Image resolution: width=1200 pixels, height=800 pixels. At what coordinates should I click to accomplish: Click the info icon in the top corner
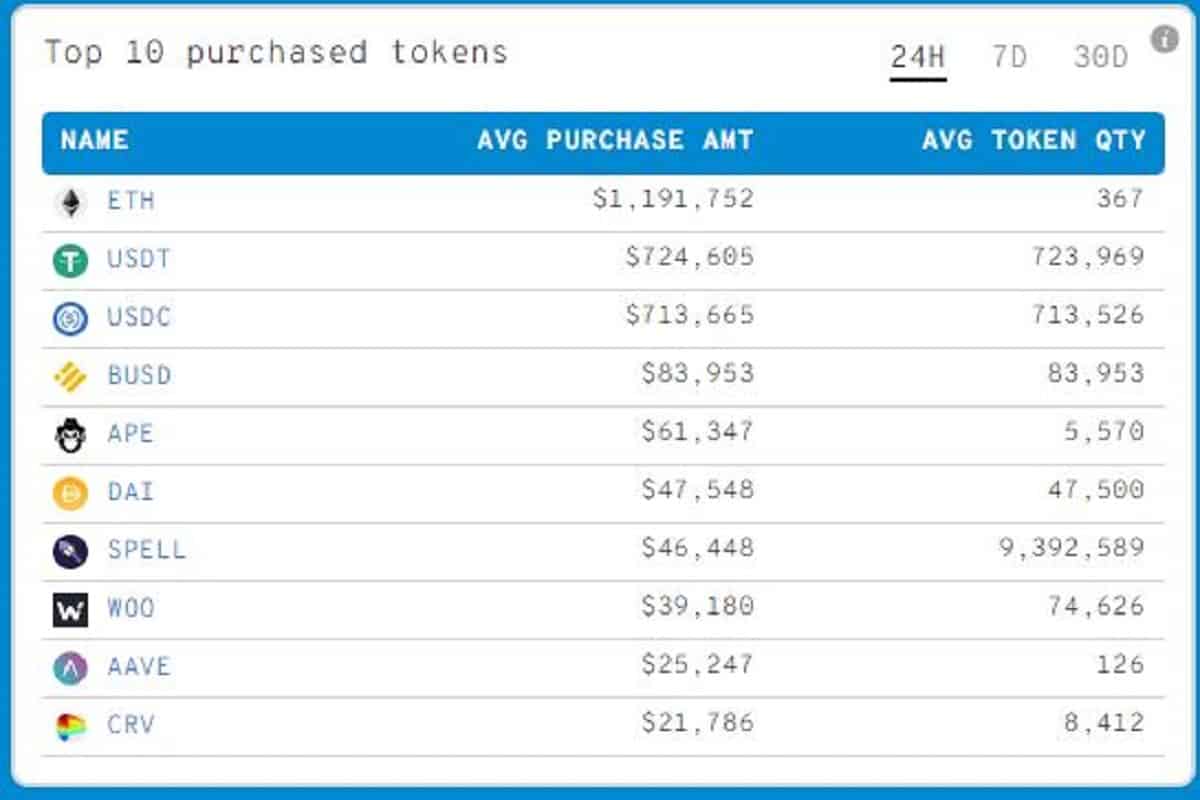click(1164, 40)
